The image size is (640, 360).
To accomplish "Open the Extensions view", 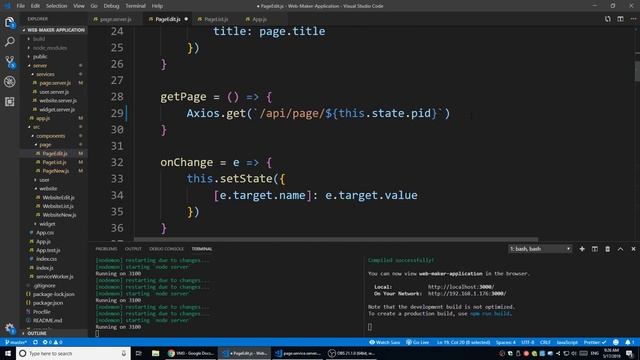I will point(9,101).
